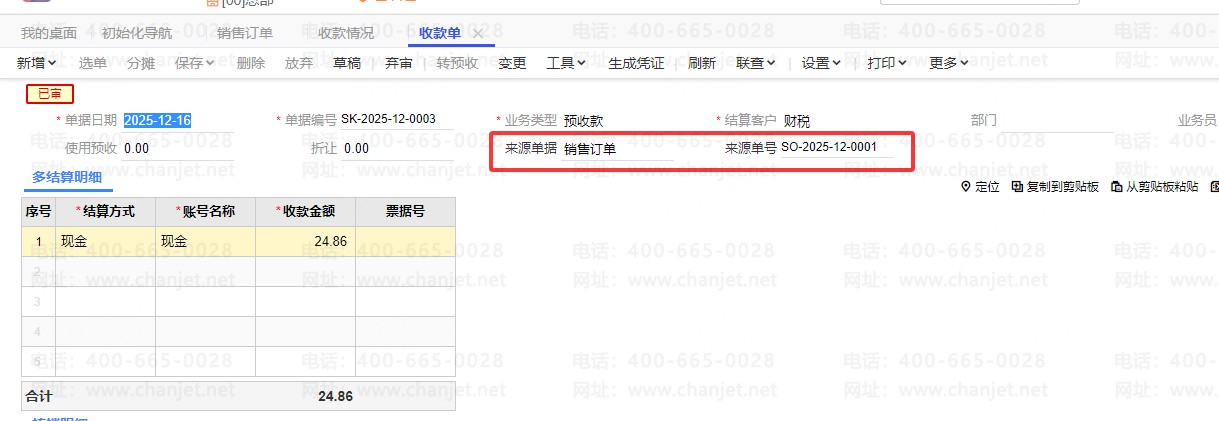
Task: Click the 部门 input field
Action: 1057,120
